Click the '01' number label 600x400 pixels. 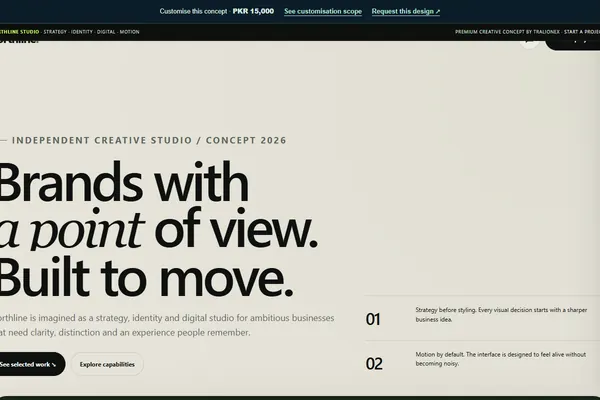(373, 319)
